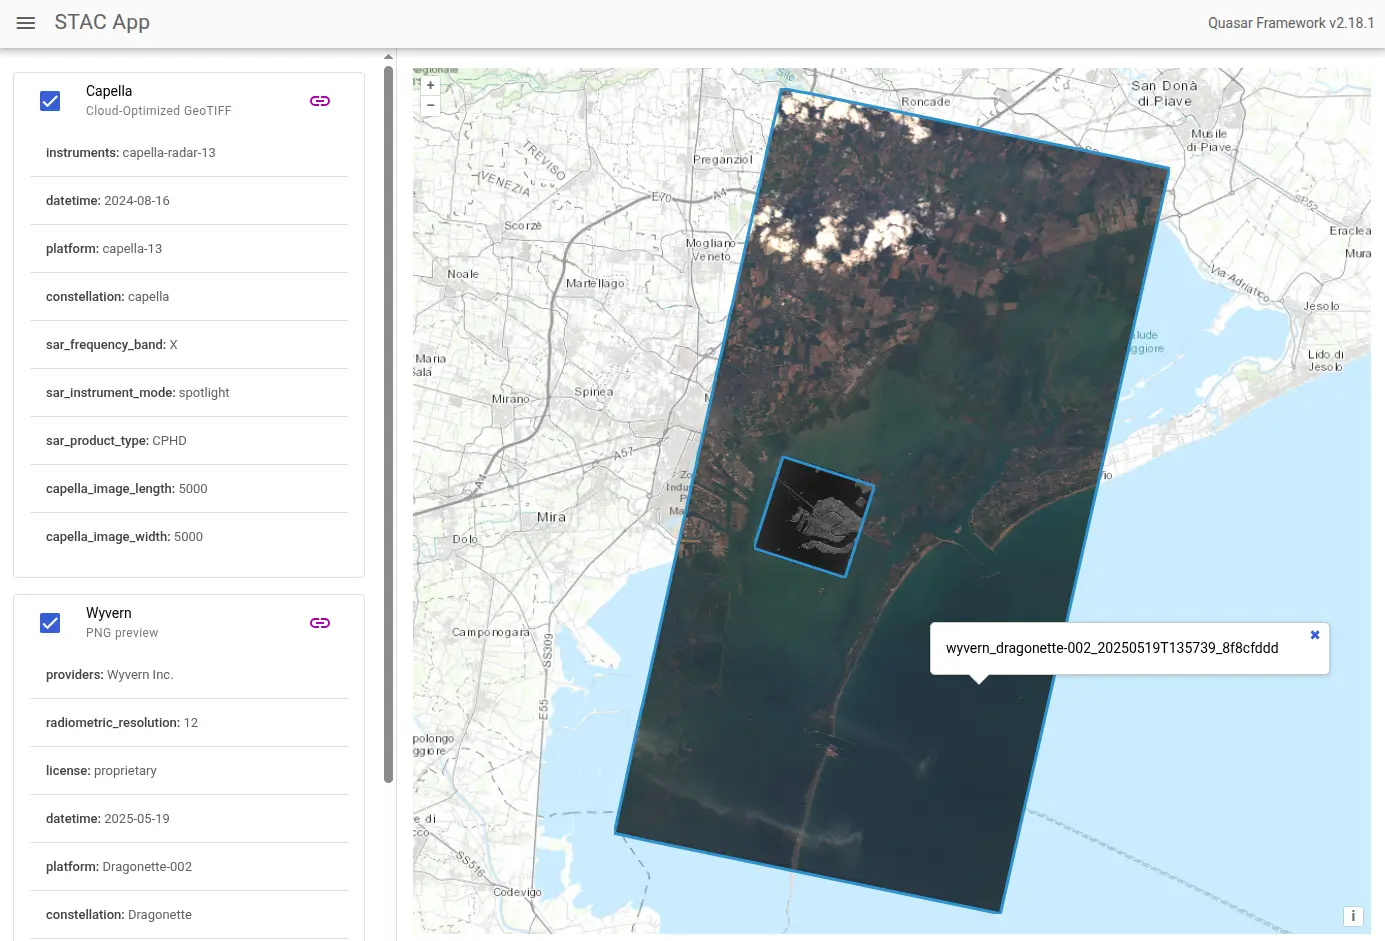Open map attribution info button
This screenshot has width=1385, height=941.
click(x=1353, y=916)
